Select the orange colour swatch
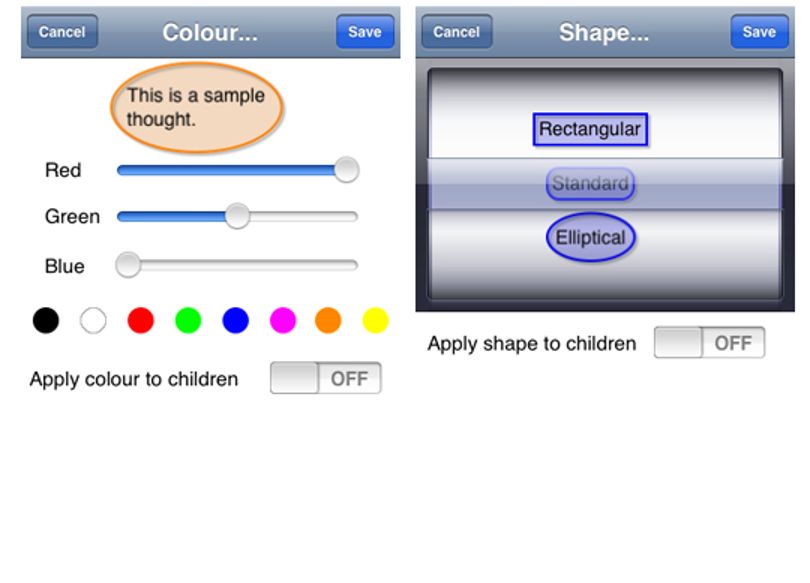Screen dimensions: 810x583 click(x=328, y=320)
